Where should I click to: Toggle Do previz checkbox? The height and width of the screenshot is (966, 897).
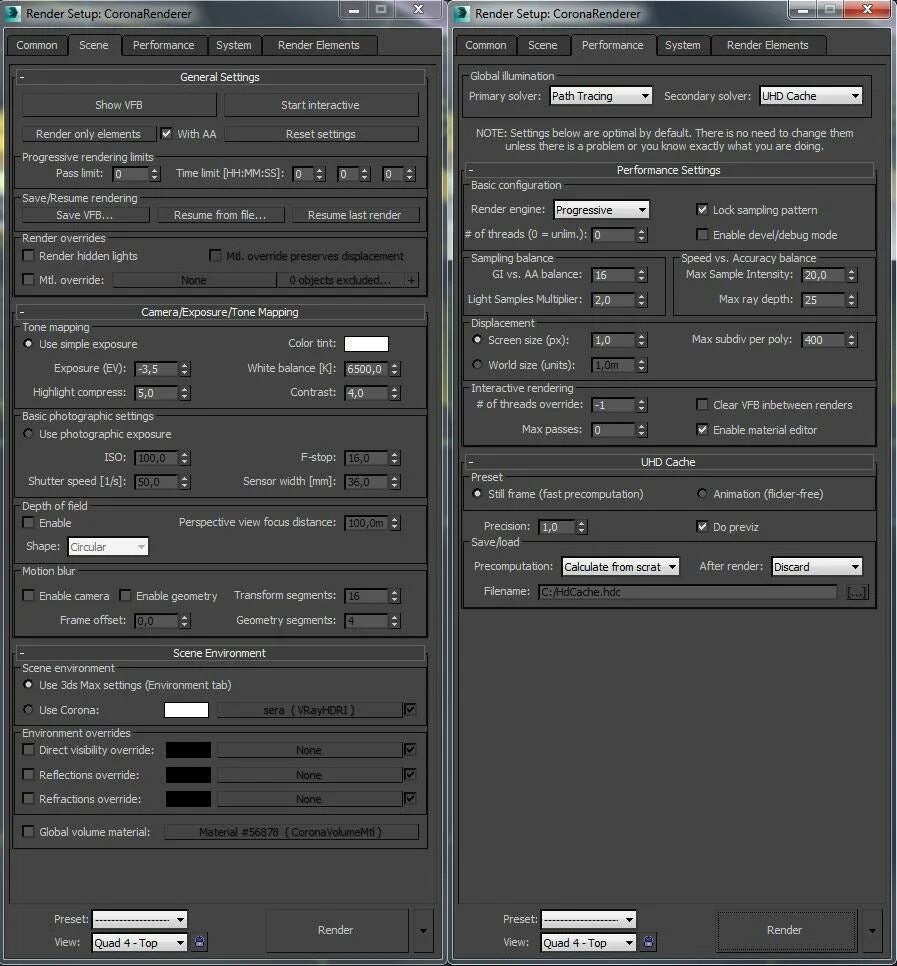(x=702, y=527)
